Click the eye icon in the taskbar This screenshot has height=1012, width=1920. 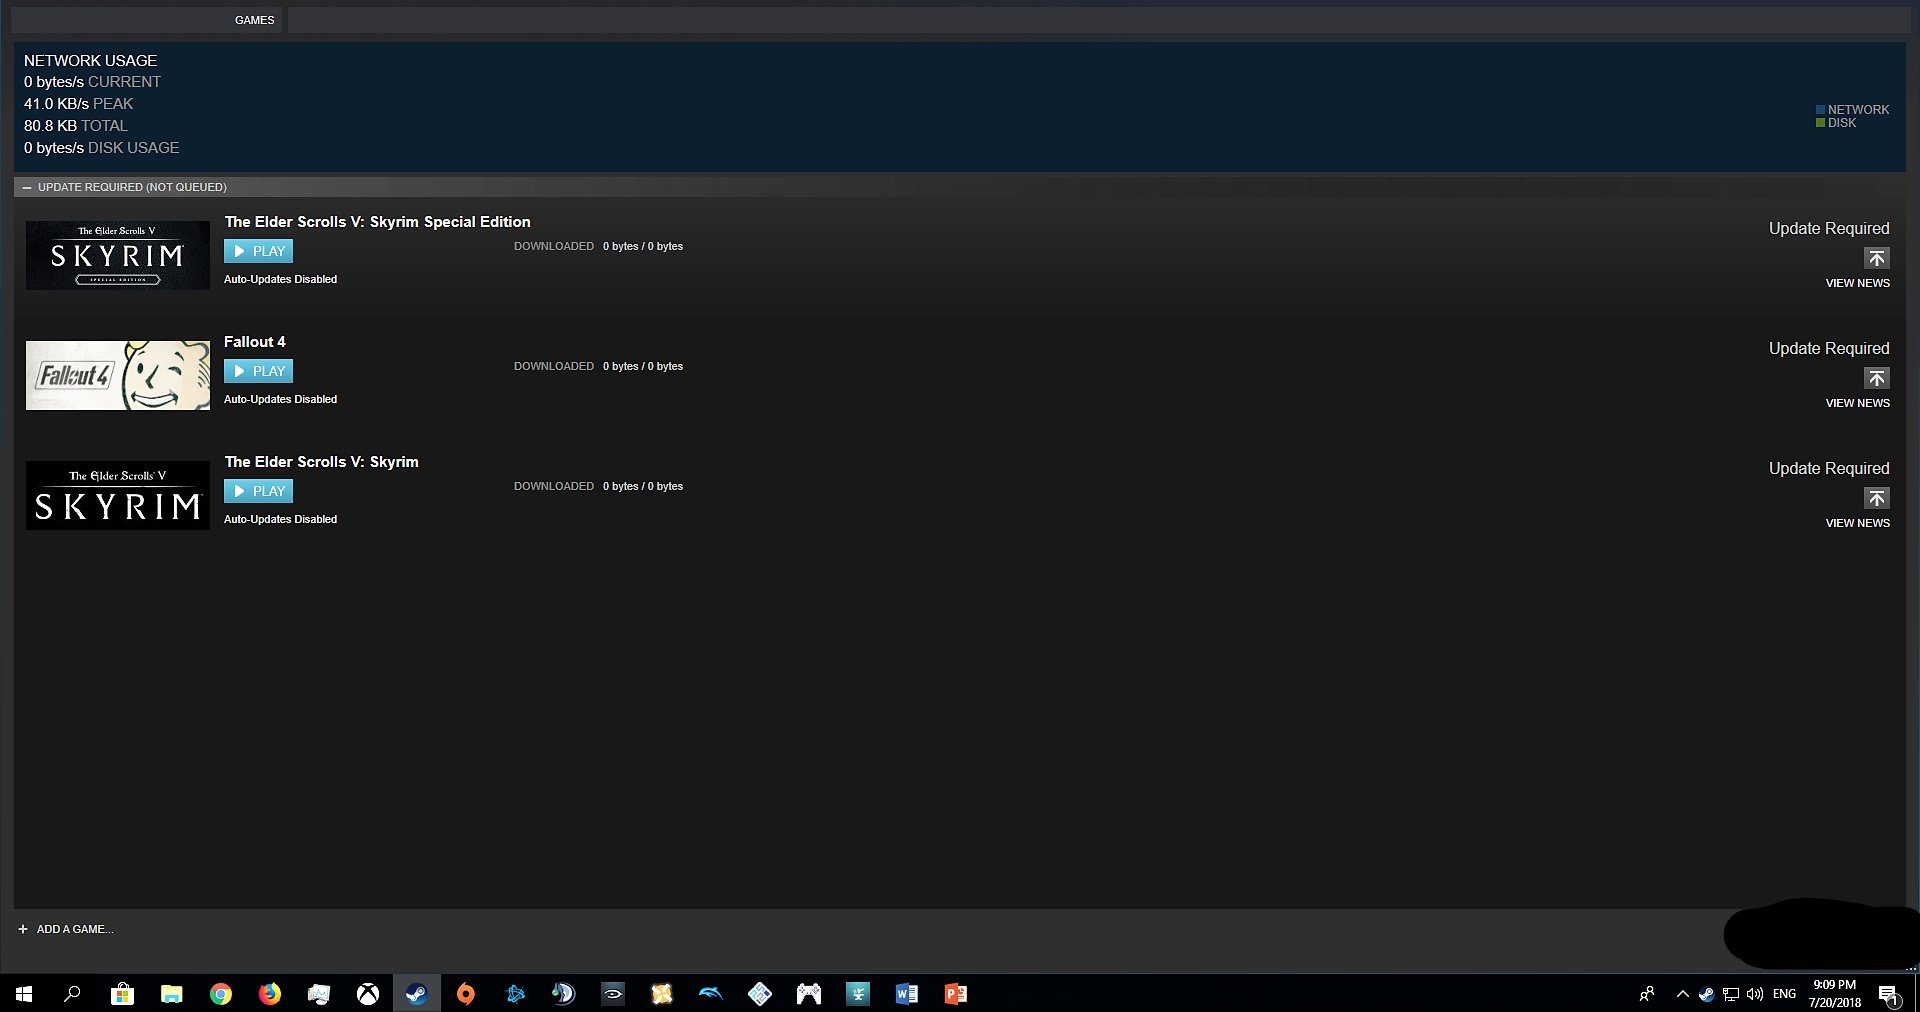[x=612, y=994]
